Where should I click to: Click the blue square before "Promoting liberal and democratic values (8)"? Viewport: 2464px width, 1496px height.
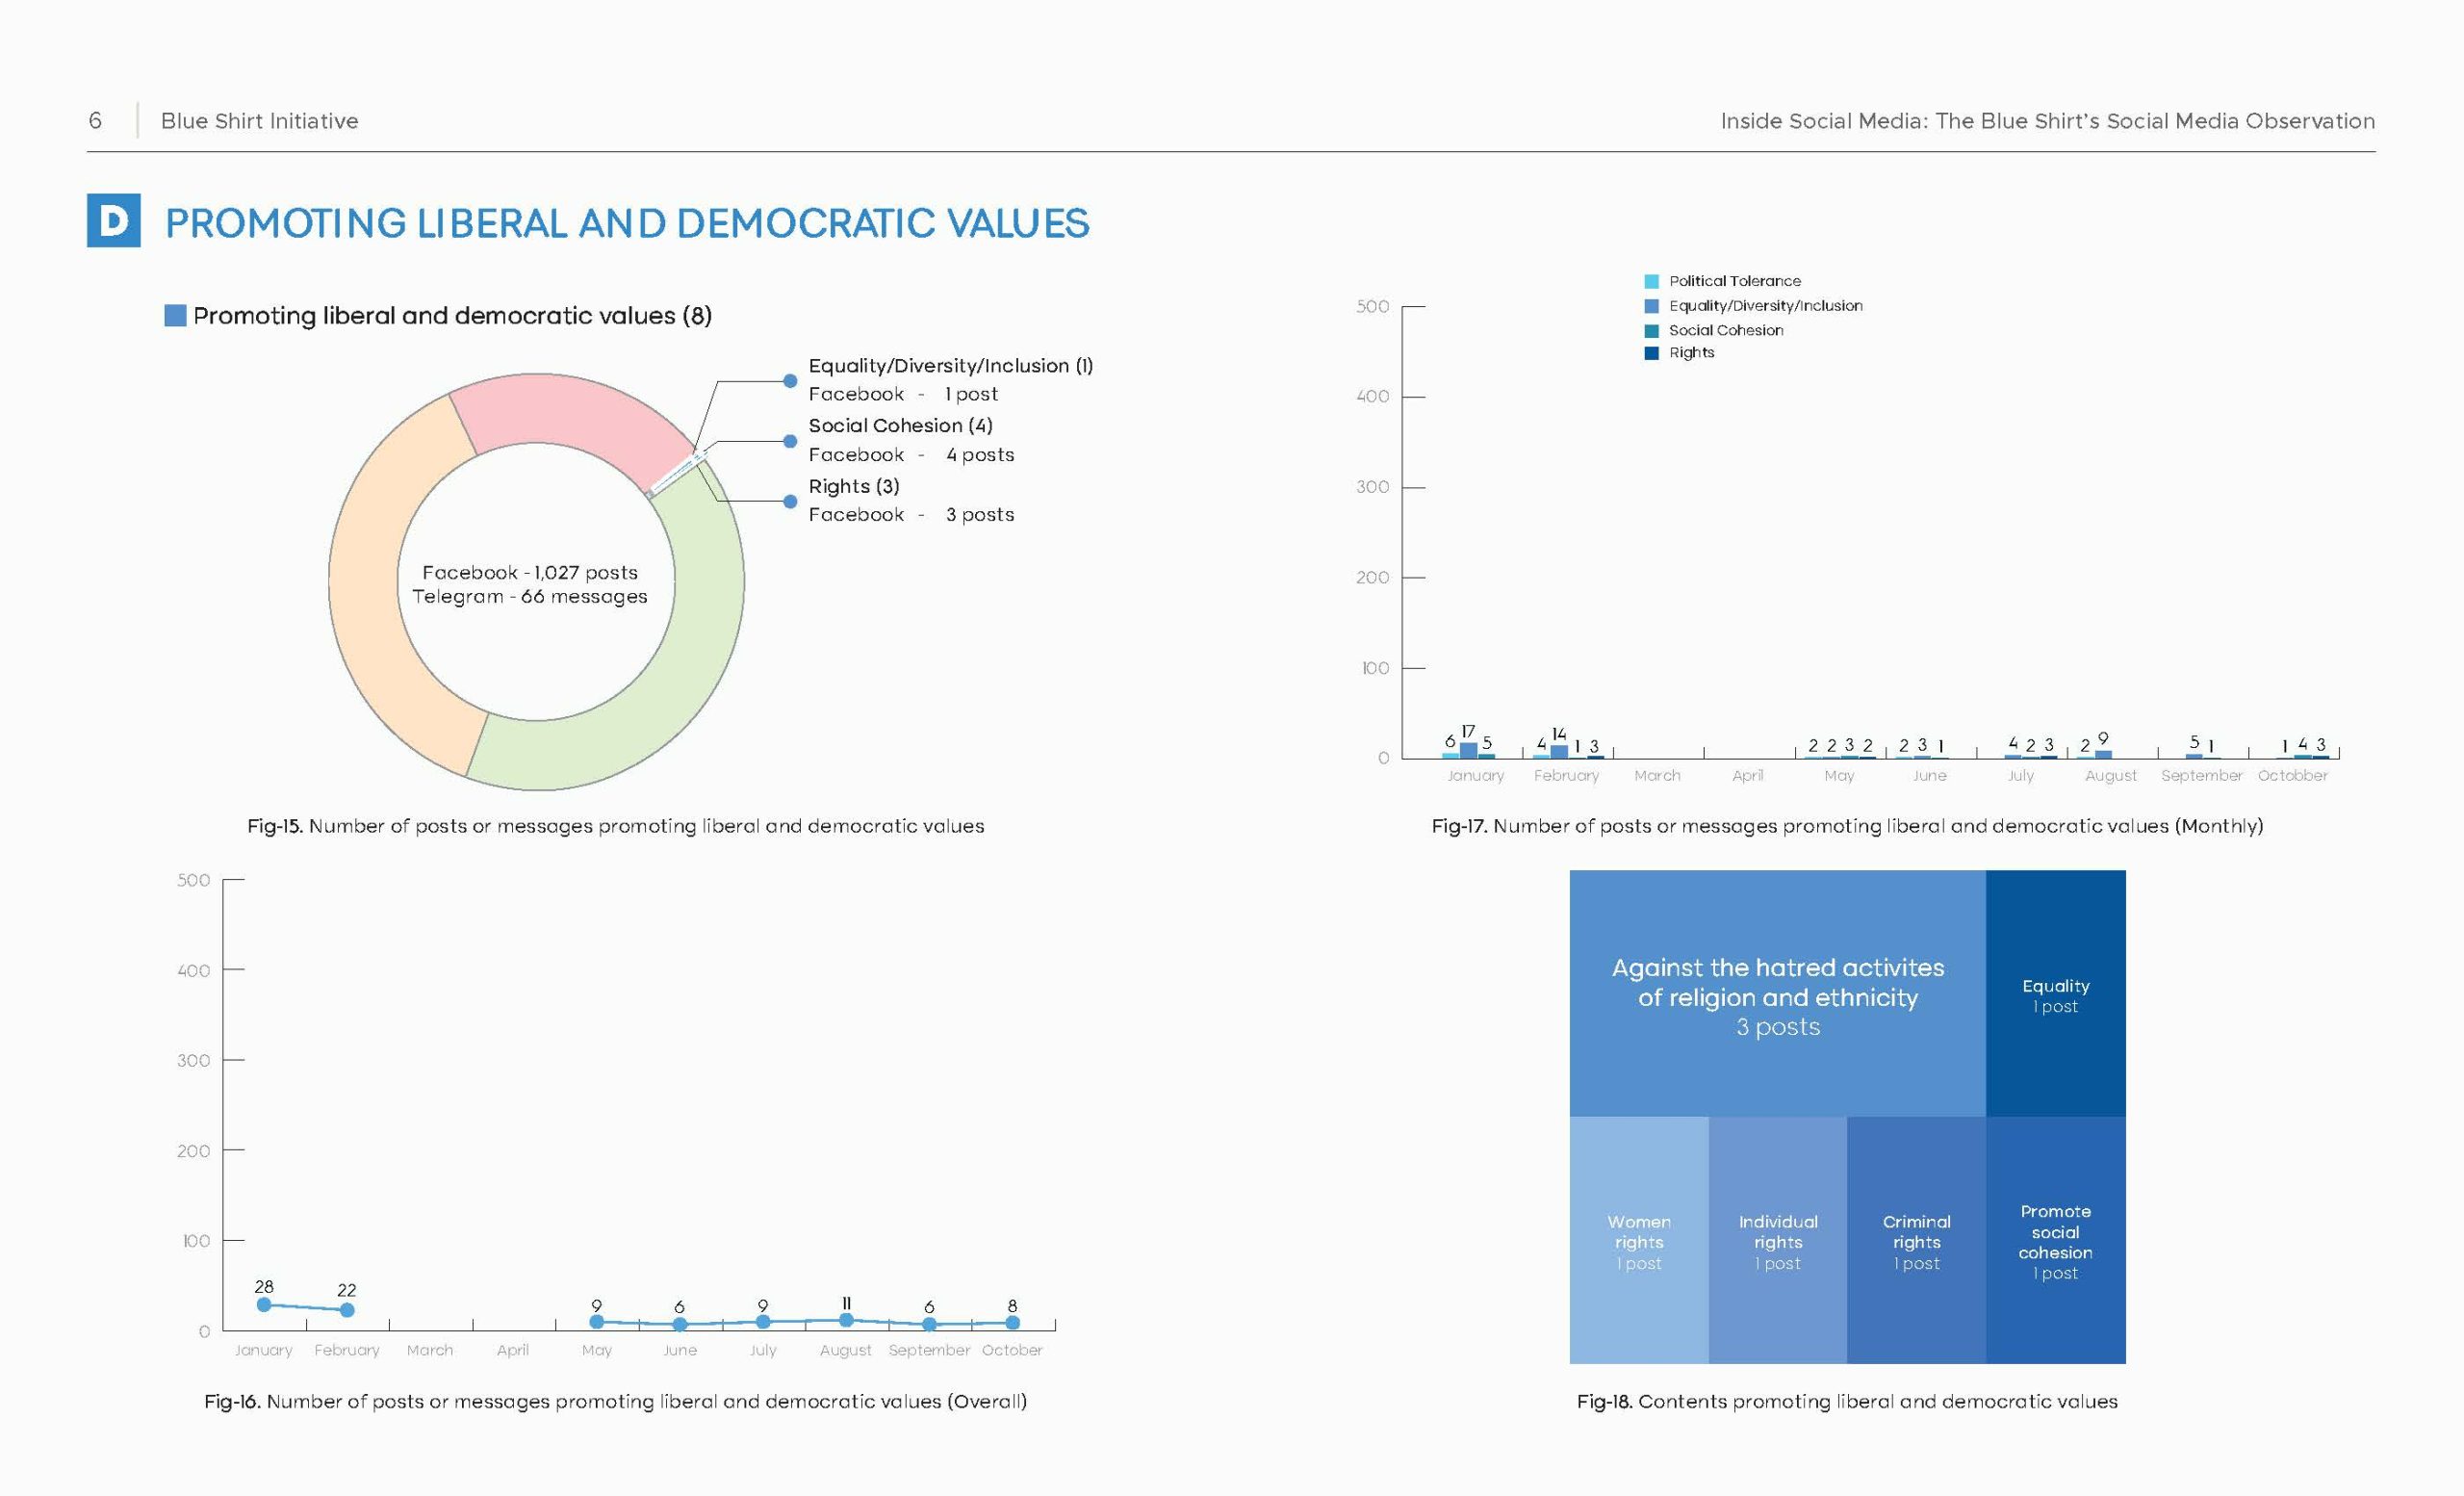[x=175, y=316]
